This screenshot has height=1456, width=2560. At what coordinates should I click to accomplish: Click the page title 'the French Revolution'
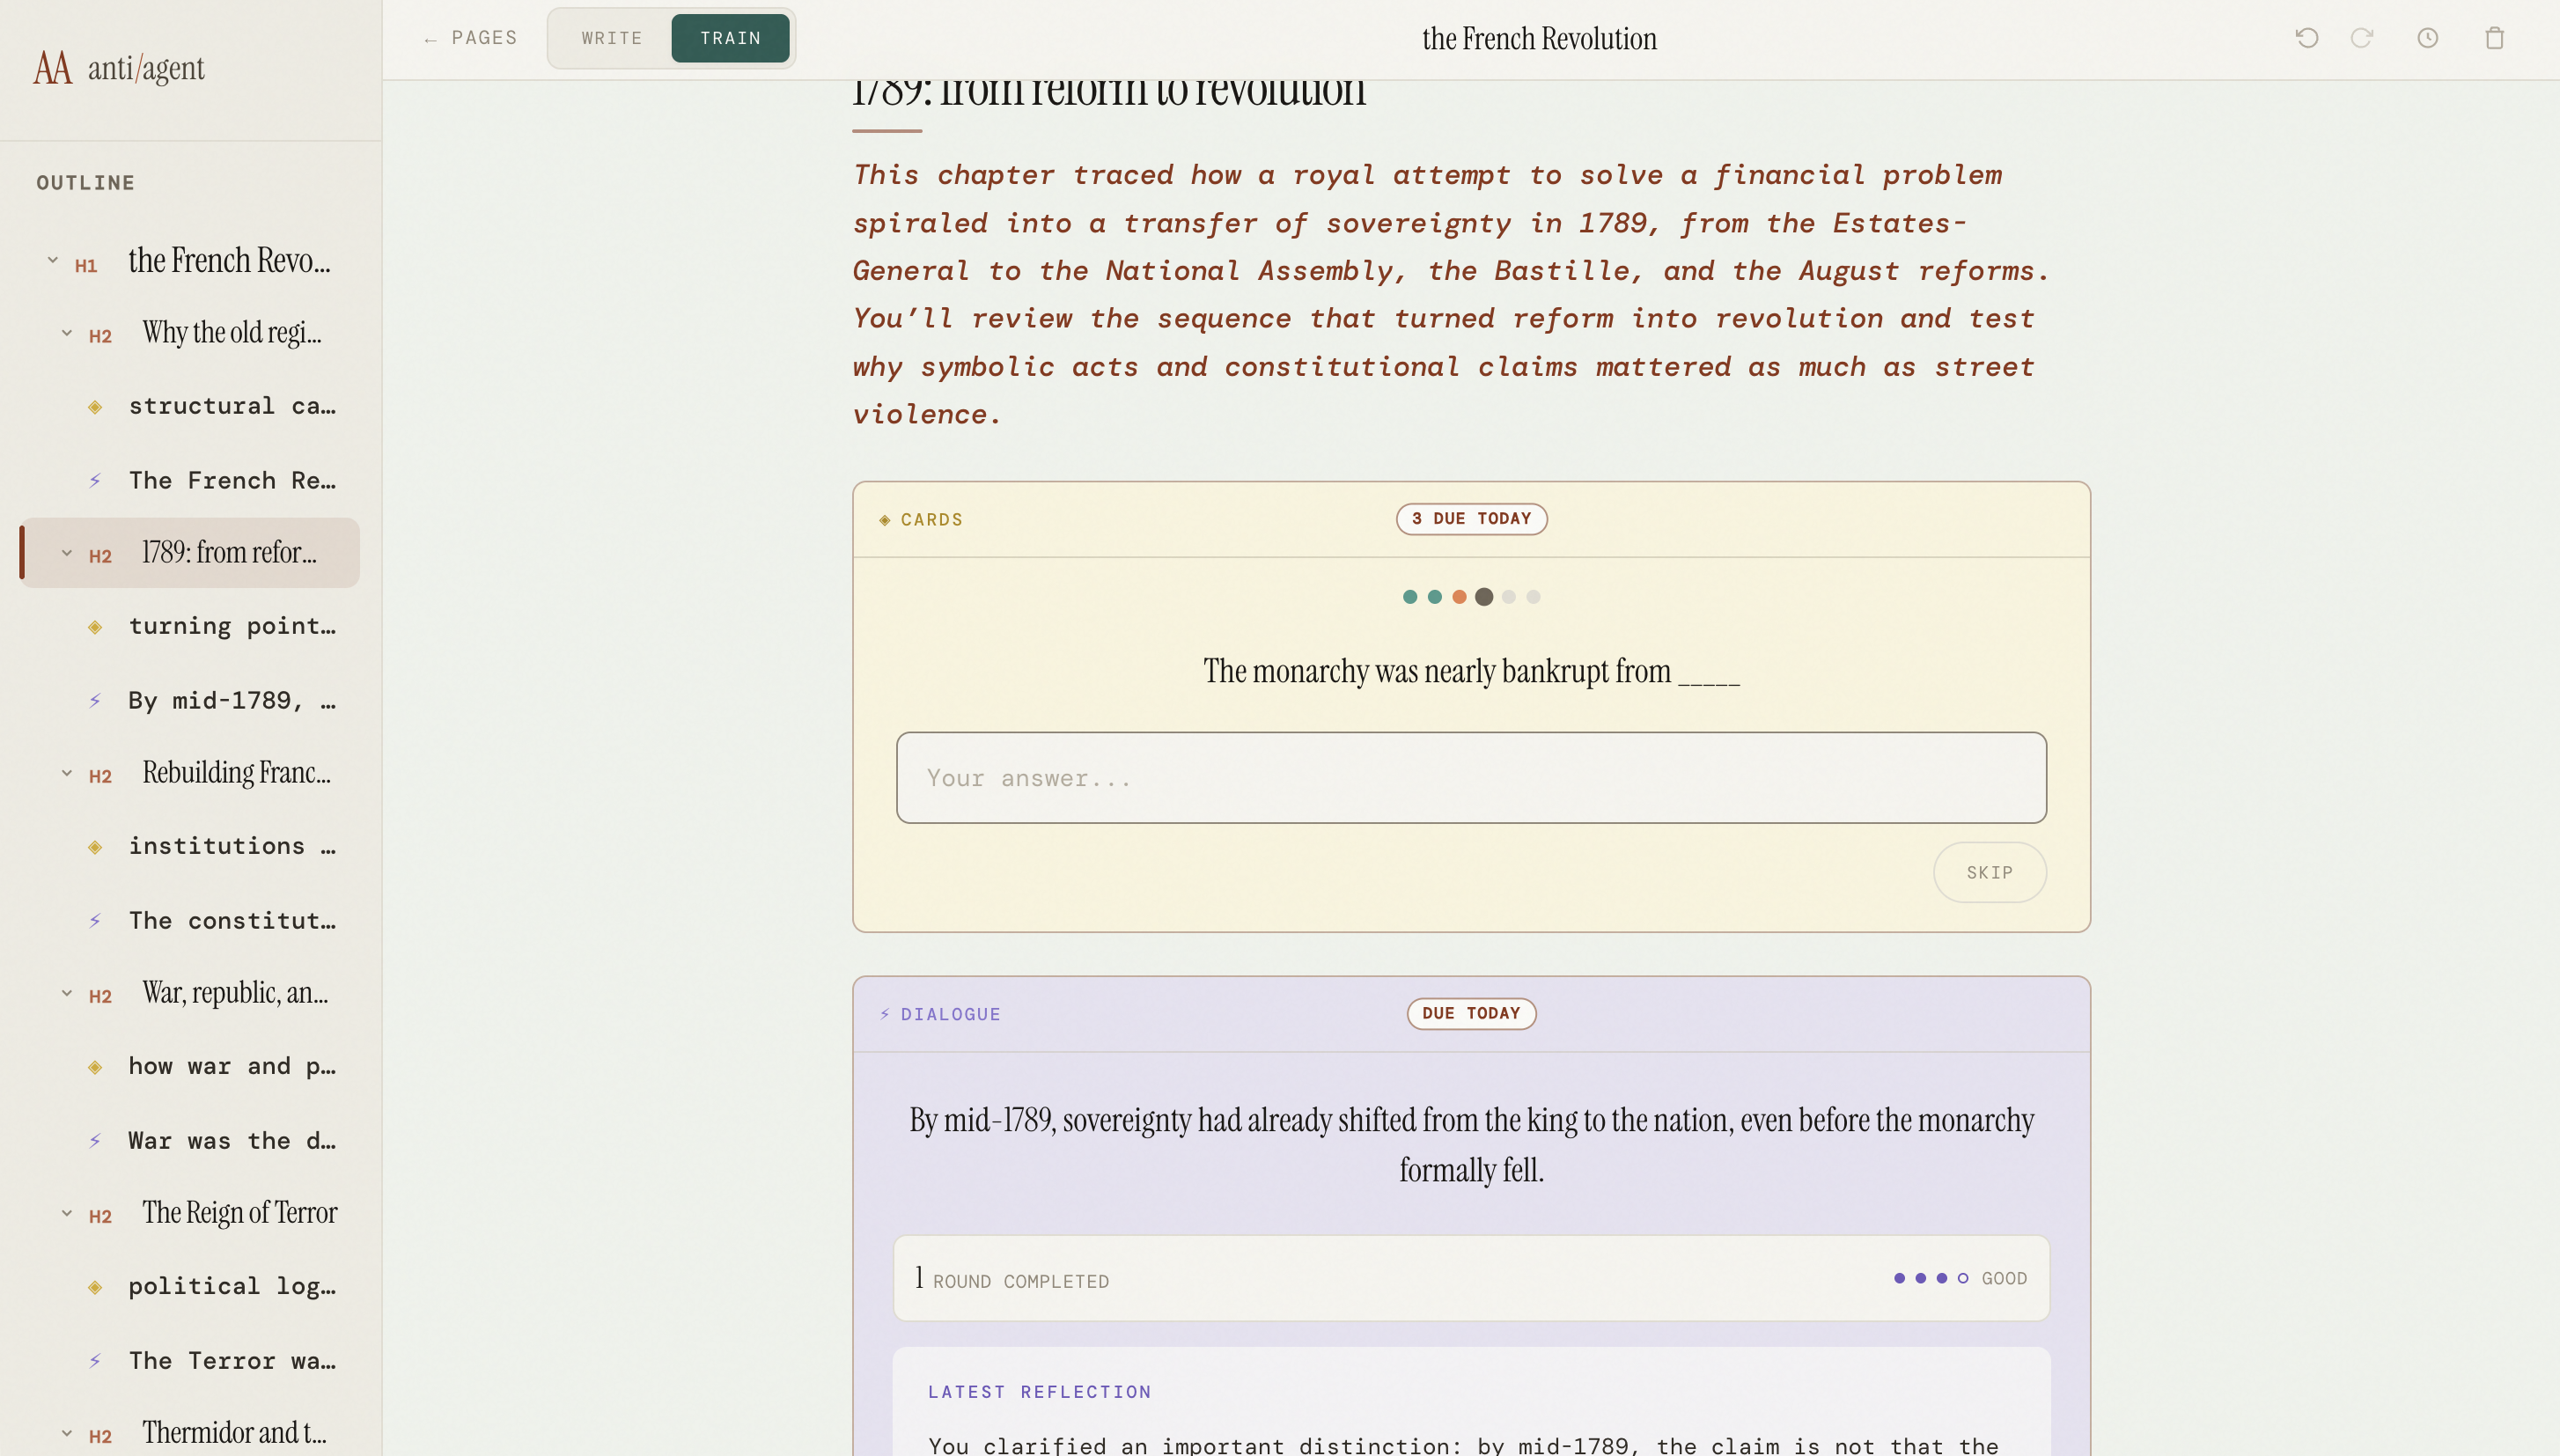pyautogui.click(x=1539, y=39)
